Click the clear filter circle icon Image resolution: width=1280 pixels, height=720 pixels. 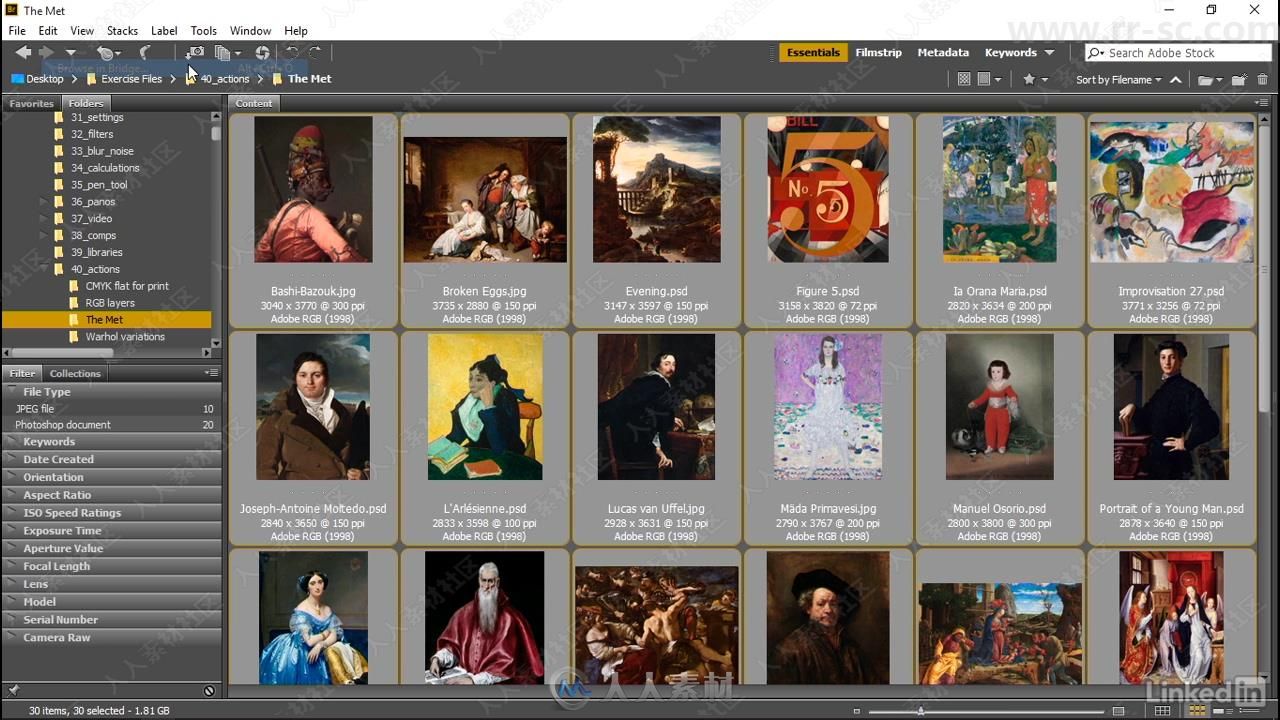coord(209,690)
